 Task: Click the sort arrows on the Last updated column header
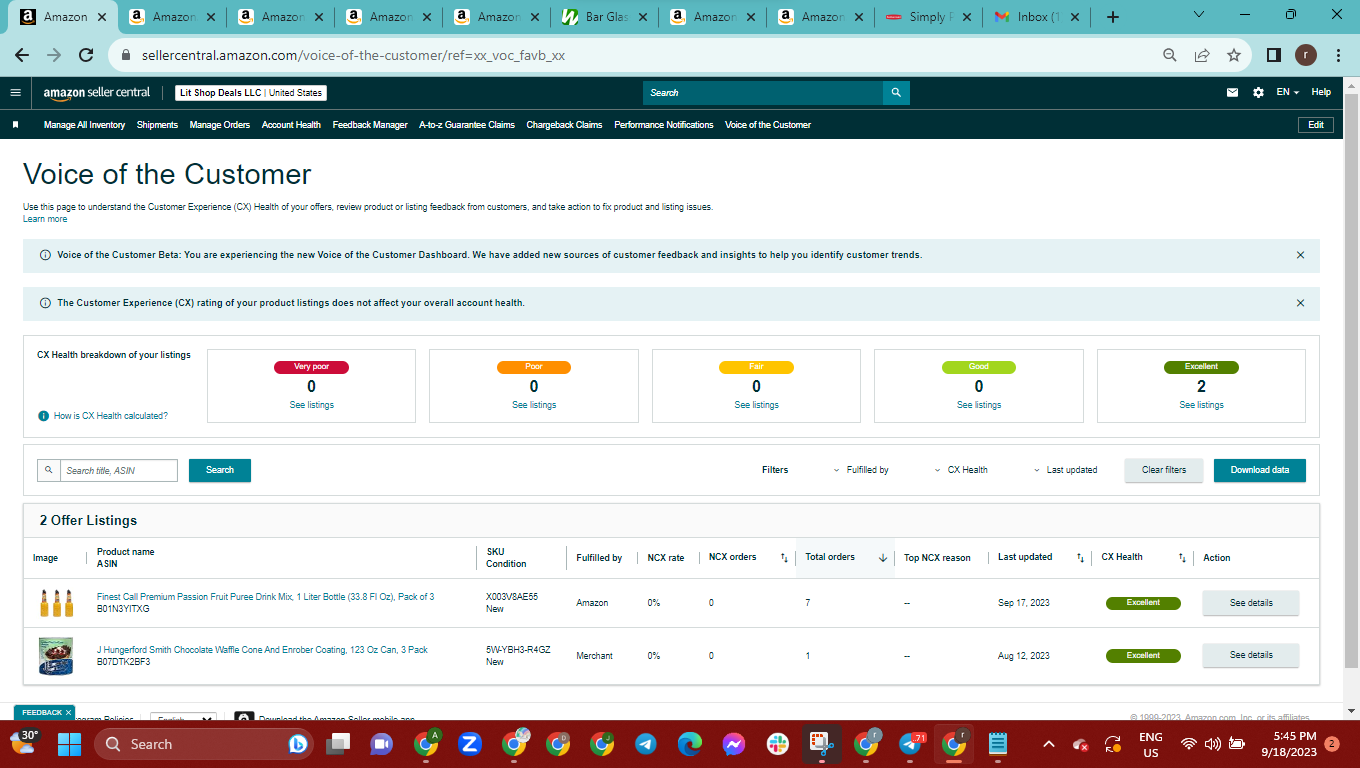[1080, 558]
